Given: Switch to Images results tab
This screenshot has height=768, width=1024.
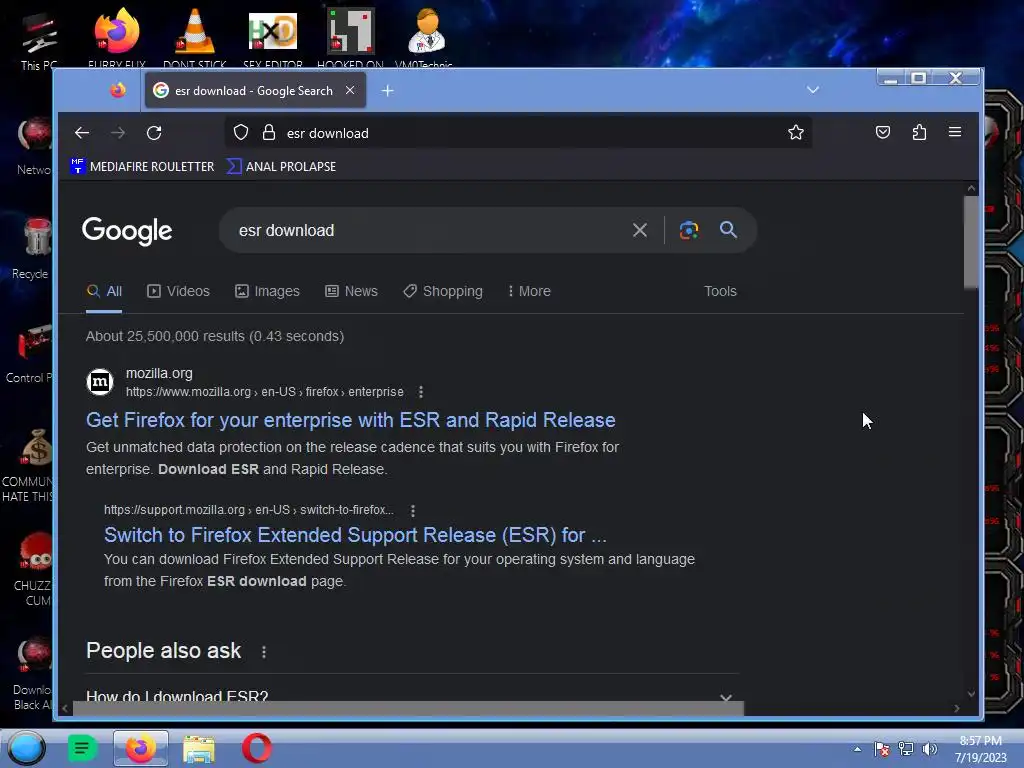Looking at the screenshot, I should 267,291.
